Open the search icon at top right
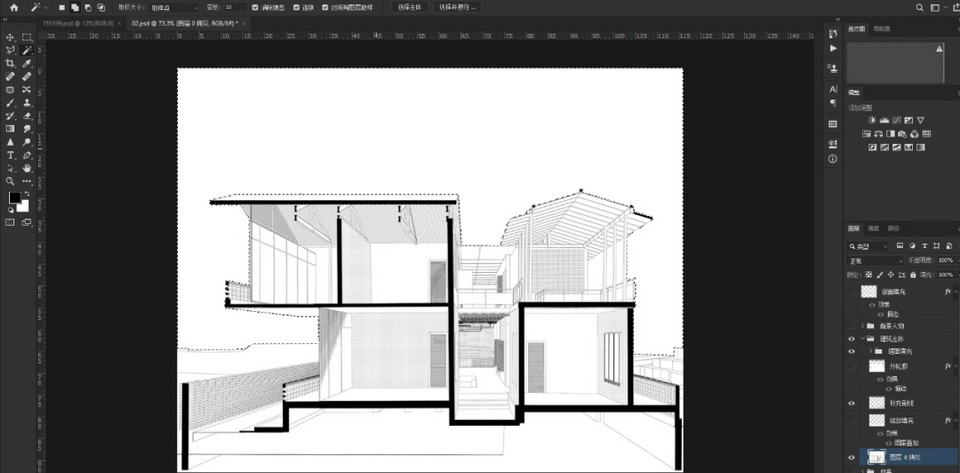960x473 pixels. click(x=920, y=7)
